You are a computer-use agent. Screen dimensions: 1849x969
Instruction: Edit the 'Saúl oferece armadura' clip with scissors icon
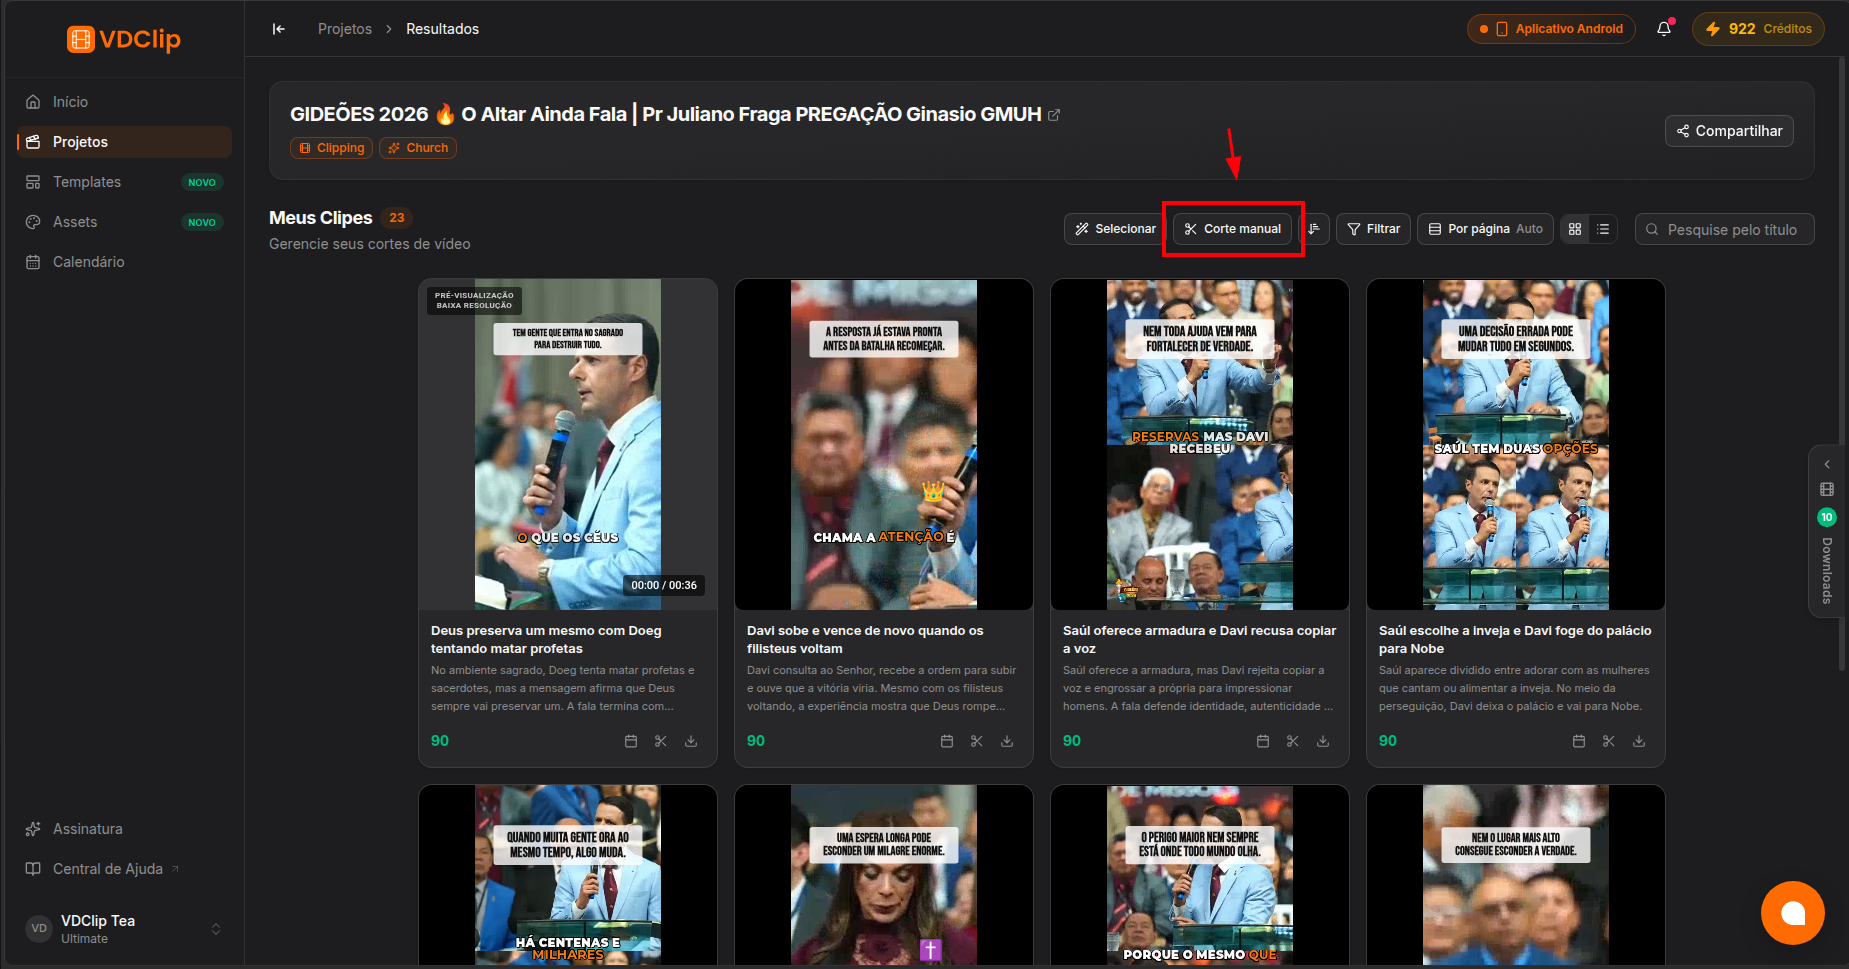[x=1293, y=741]
